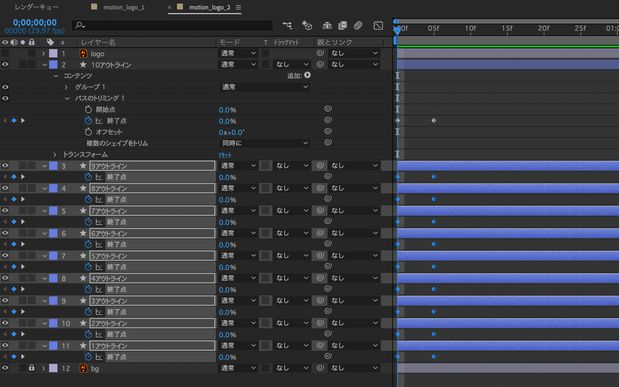Viewport: 619px width, 387px height.
Task: Go to next keyframe of 終了点 under 7アウトライン
Action: point(23,222)
